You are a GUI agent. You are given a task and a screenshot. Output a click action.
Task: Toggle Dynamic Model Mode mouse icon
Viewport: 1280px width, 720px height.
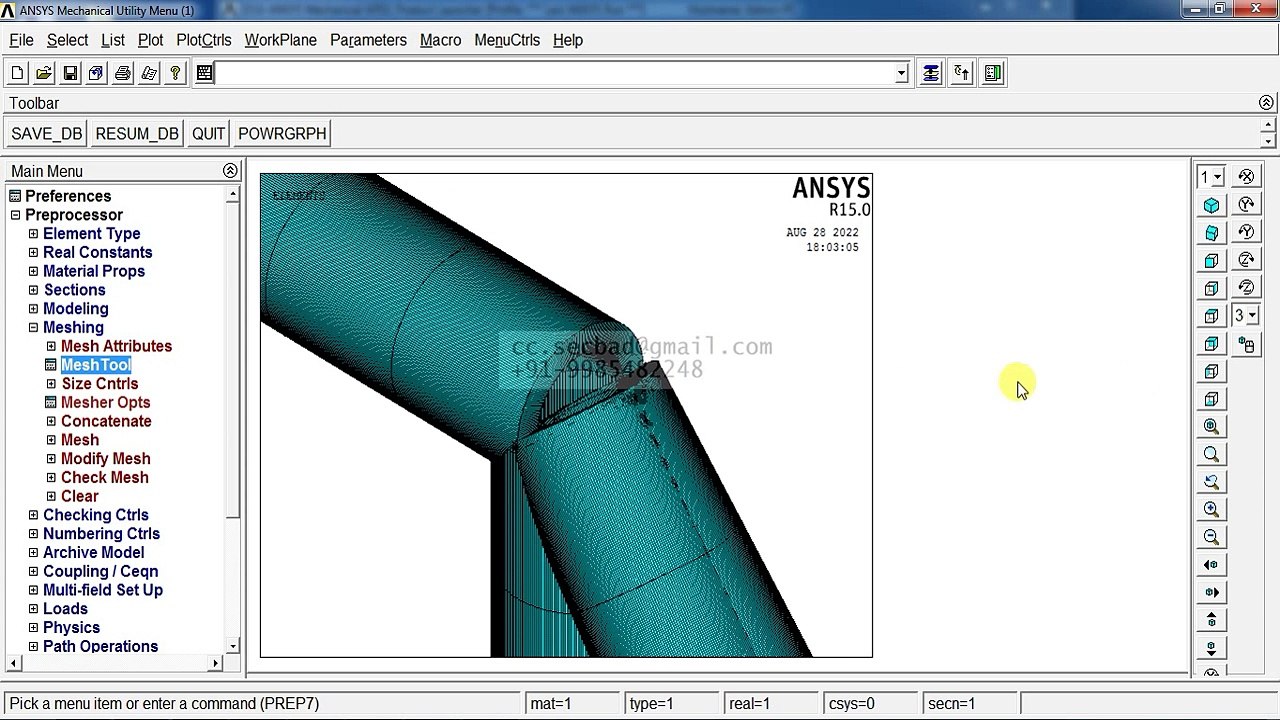[x=1246, y=345]
